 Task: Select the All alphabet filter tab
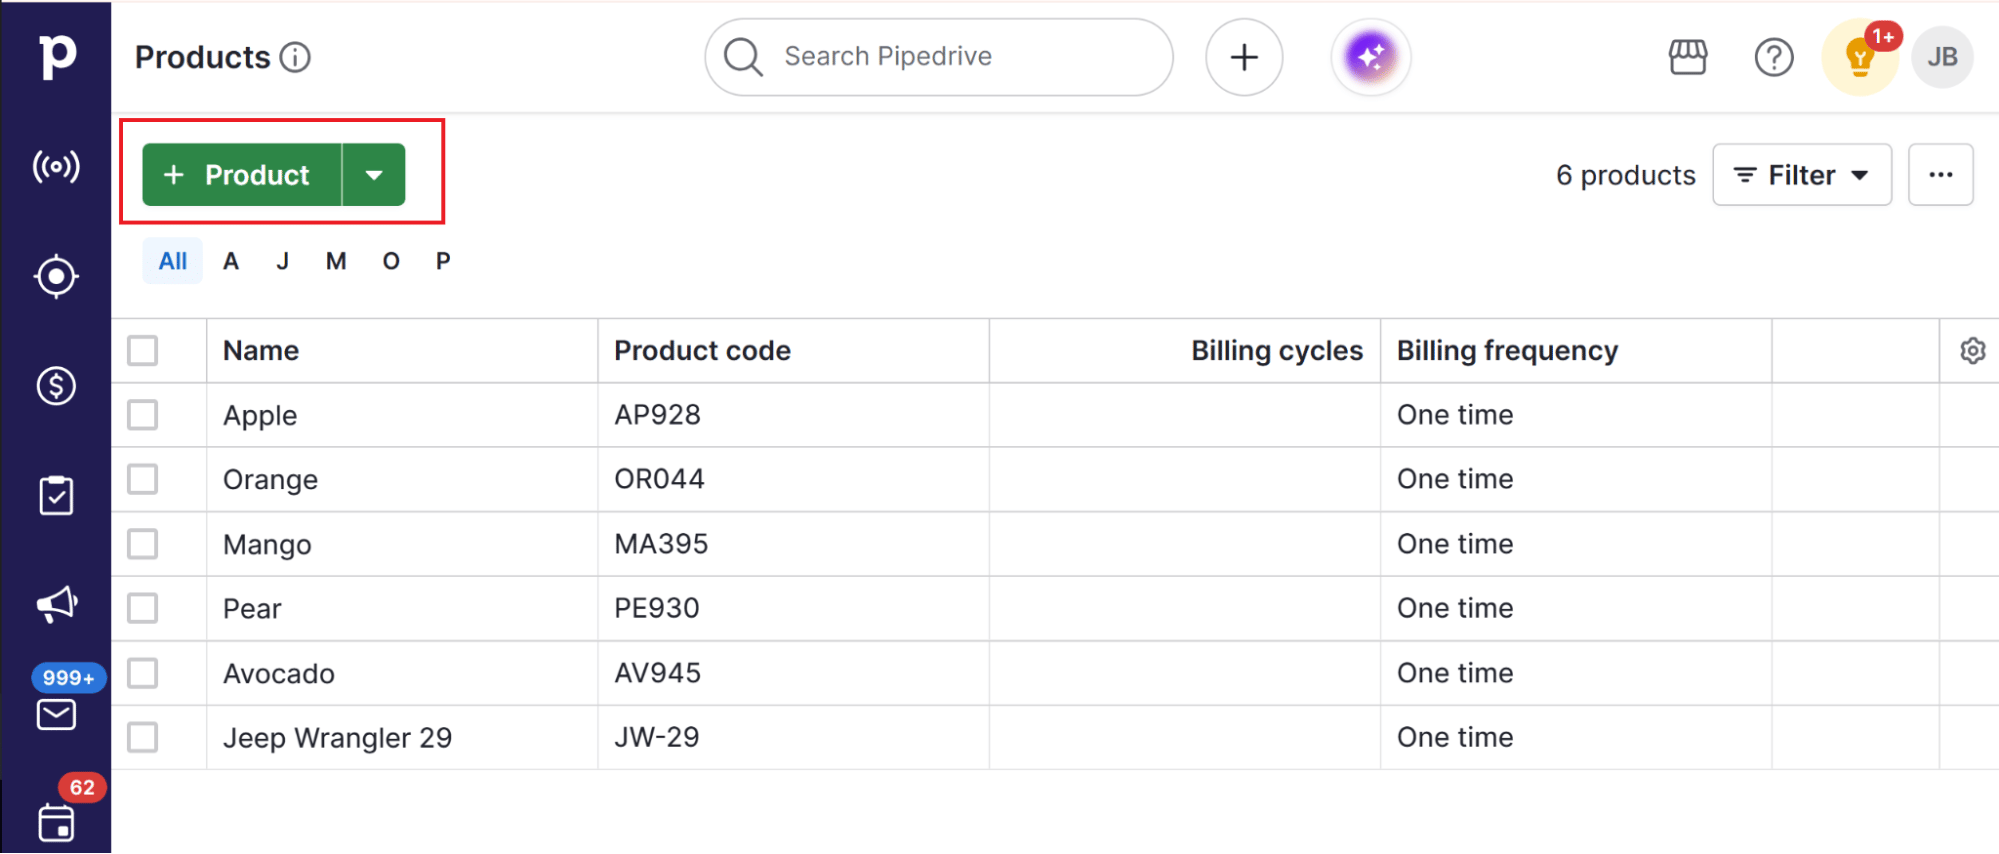[x=172, y=261]
